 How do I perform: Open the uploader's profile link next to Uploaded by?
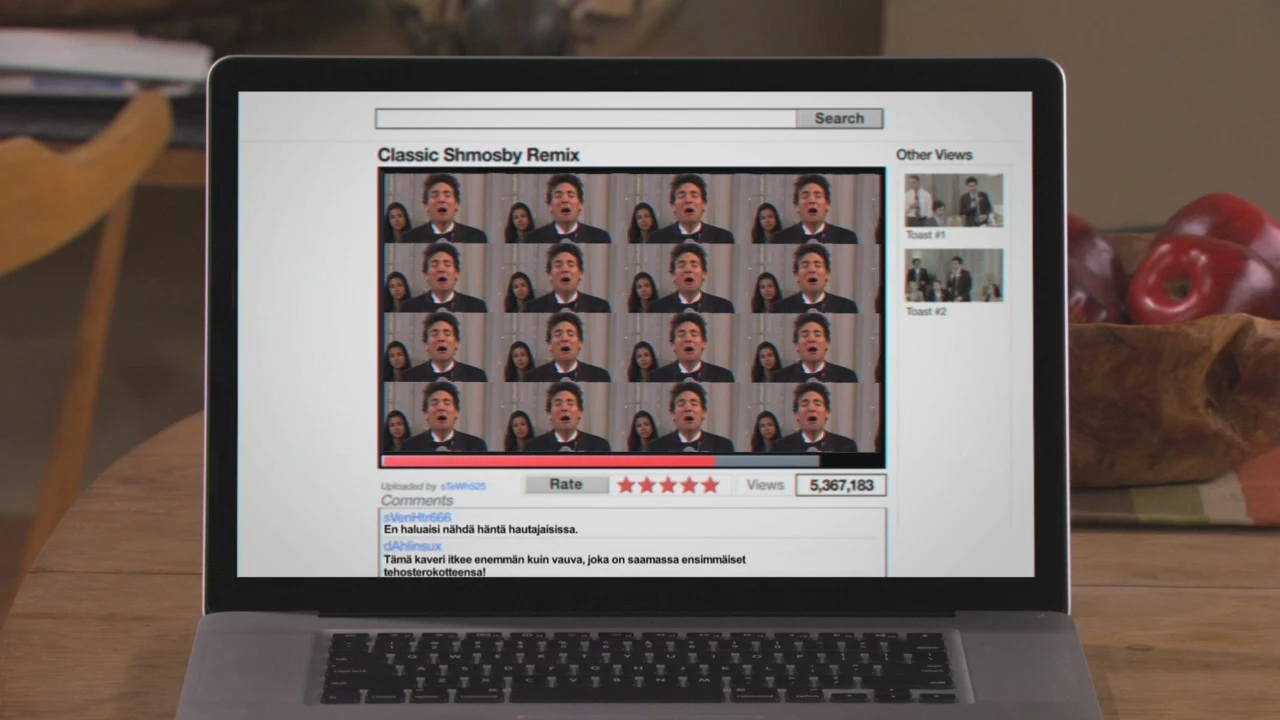pos(463,487)
